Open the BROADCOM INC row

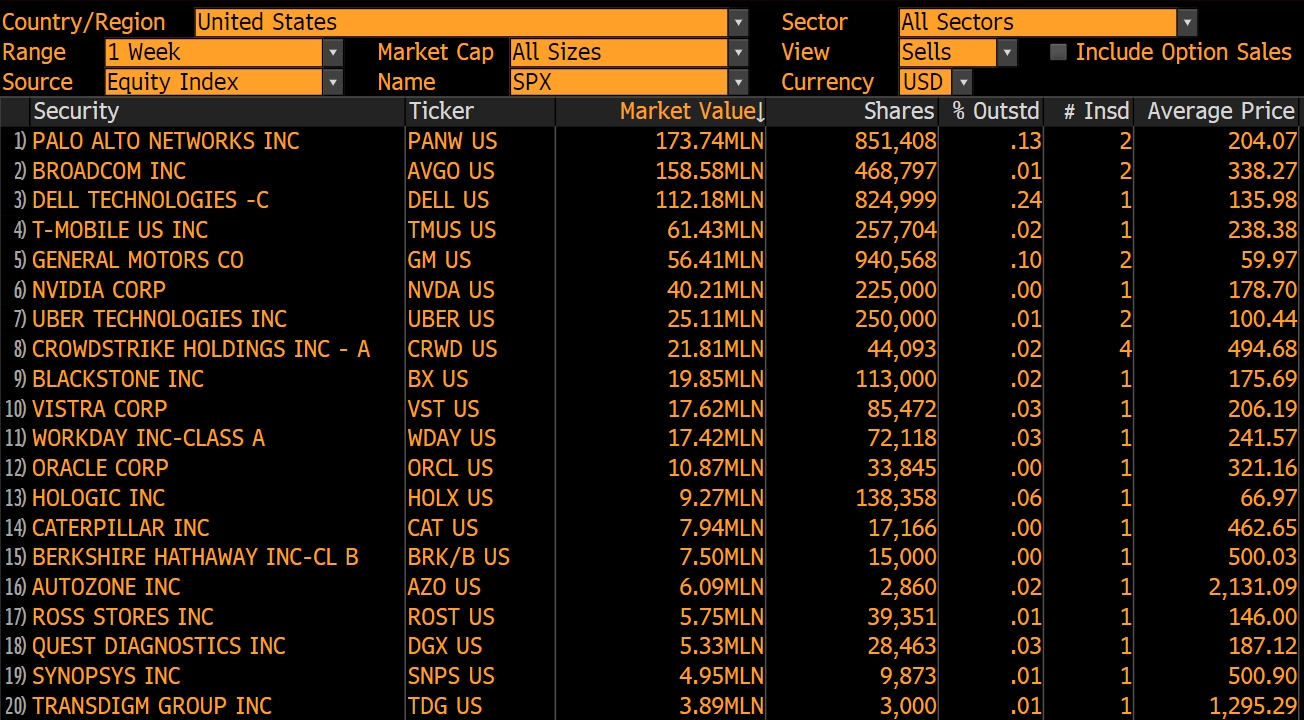(109, 171)
